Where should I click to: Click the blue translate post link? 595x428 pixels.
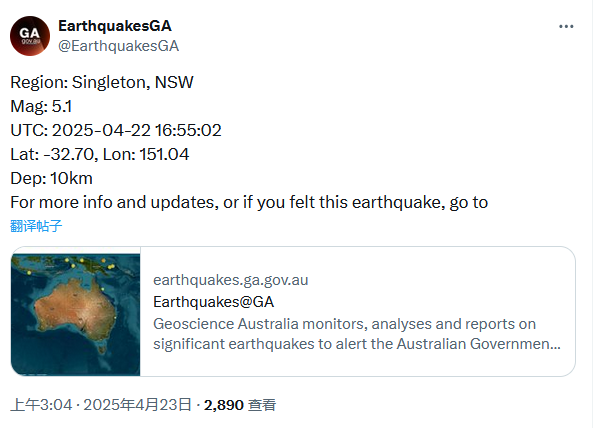pyautogui.click(x=36, y=226)
